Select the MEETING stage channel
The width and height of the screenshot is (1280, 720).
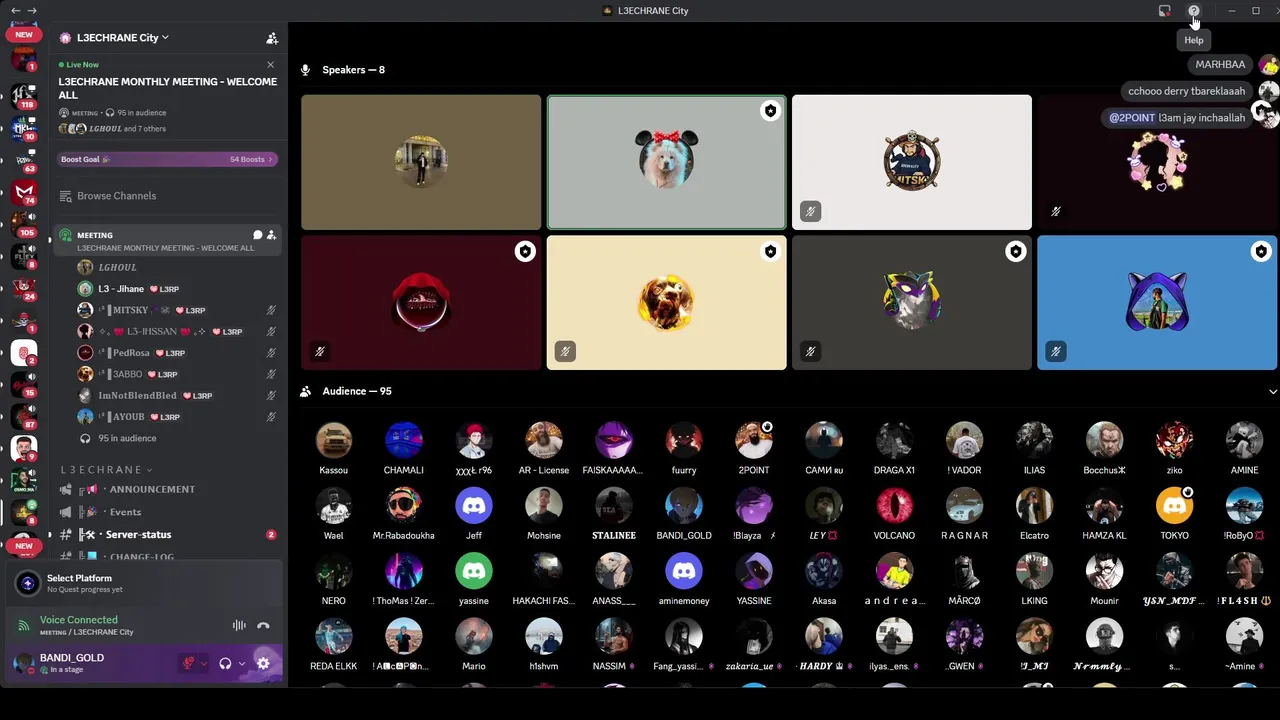166,240
